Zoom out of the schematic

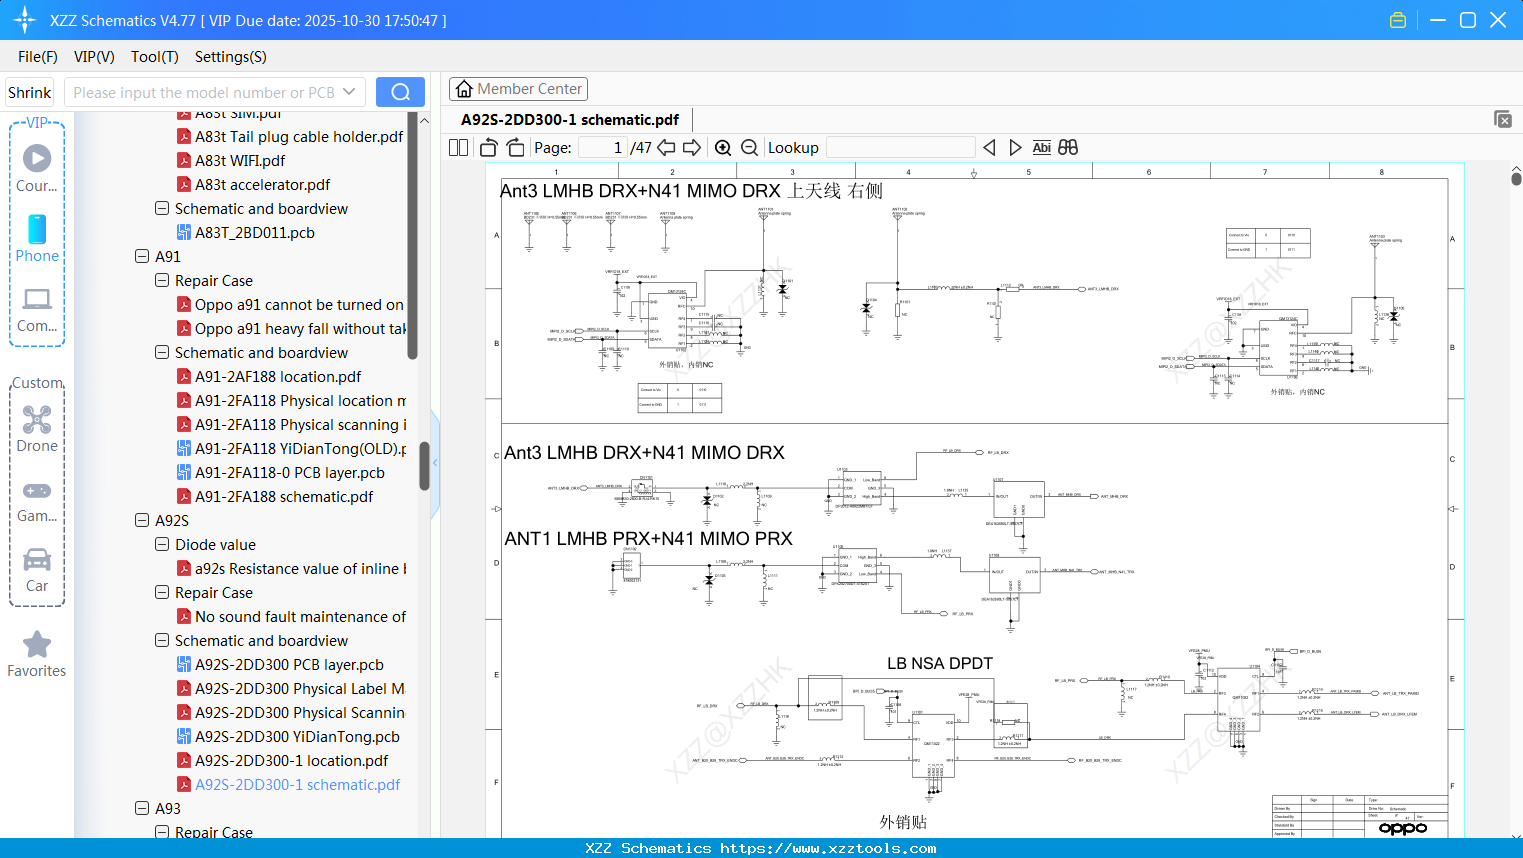click(x=749, y=148)
